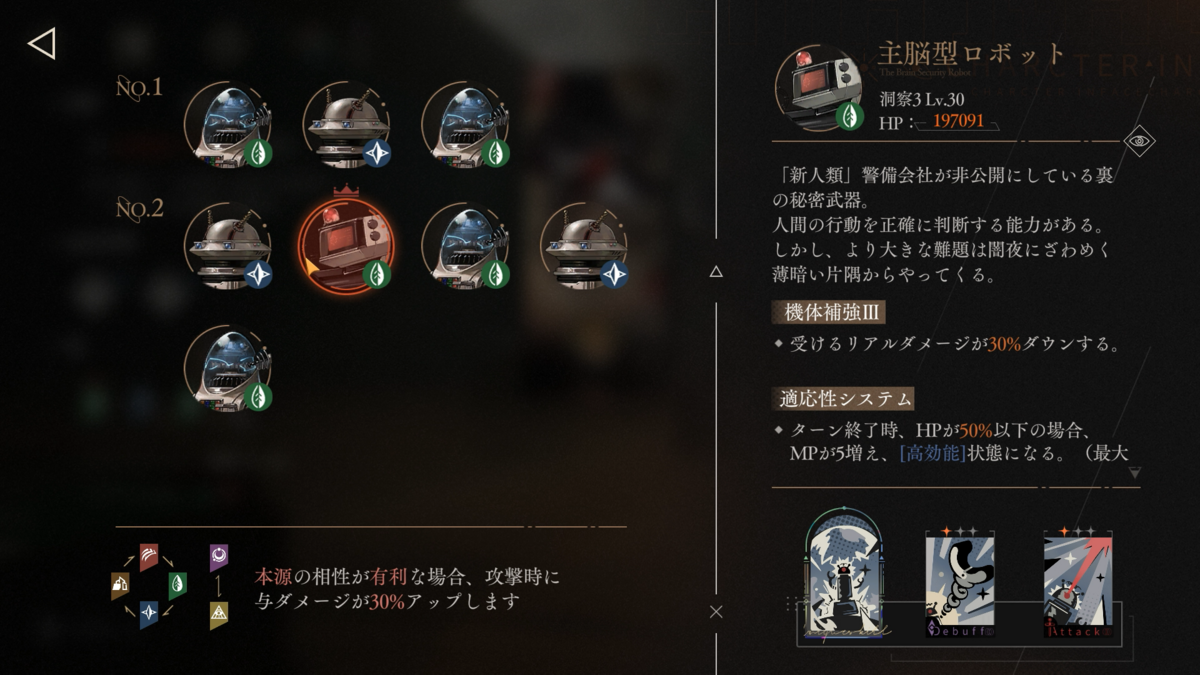Click the afflatus affinity chart diagram
Screen dimensions: 1200x675
click(170, 588)
